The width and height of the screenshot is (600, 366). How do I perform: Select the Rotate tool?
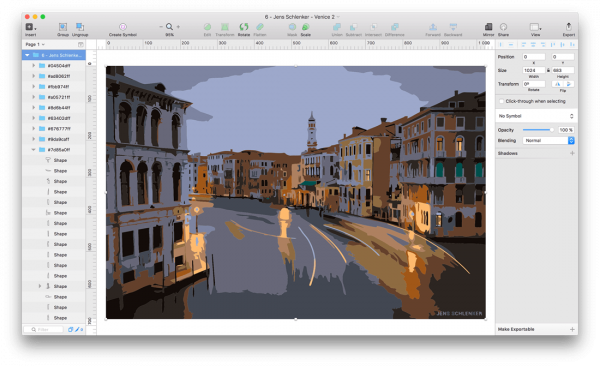244,27
